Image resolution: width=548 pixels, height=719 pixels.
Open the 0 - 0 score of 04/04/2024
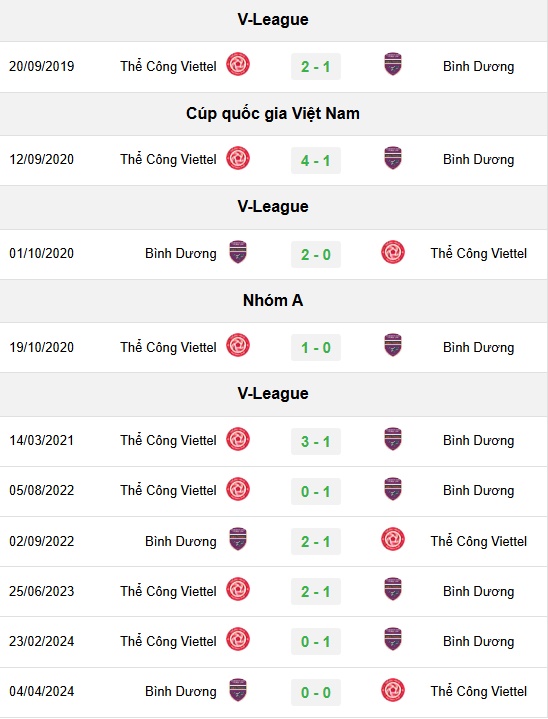pos(316,692)
